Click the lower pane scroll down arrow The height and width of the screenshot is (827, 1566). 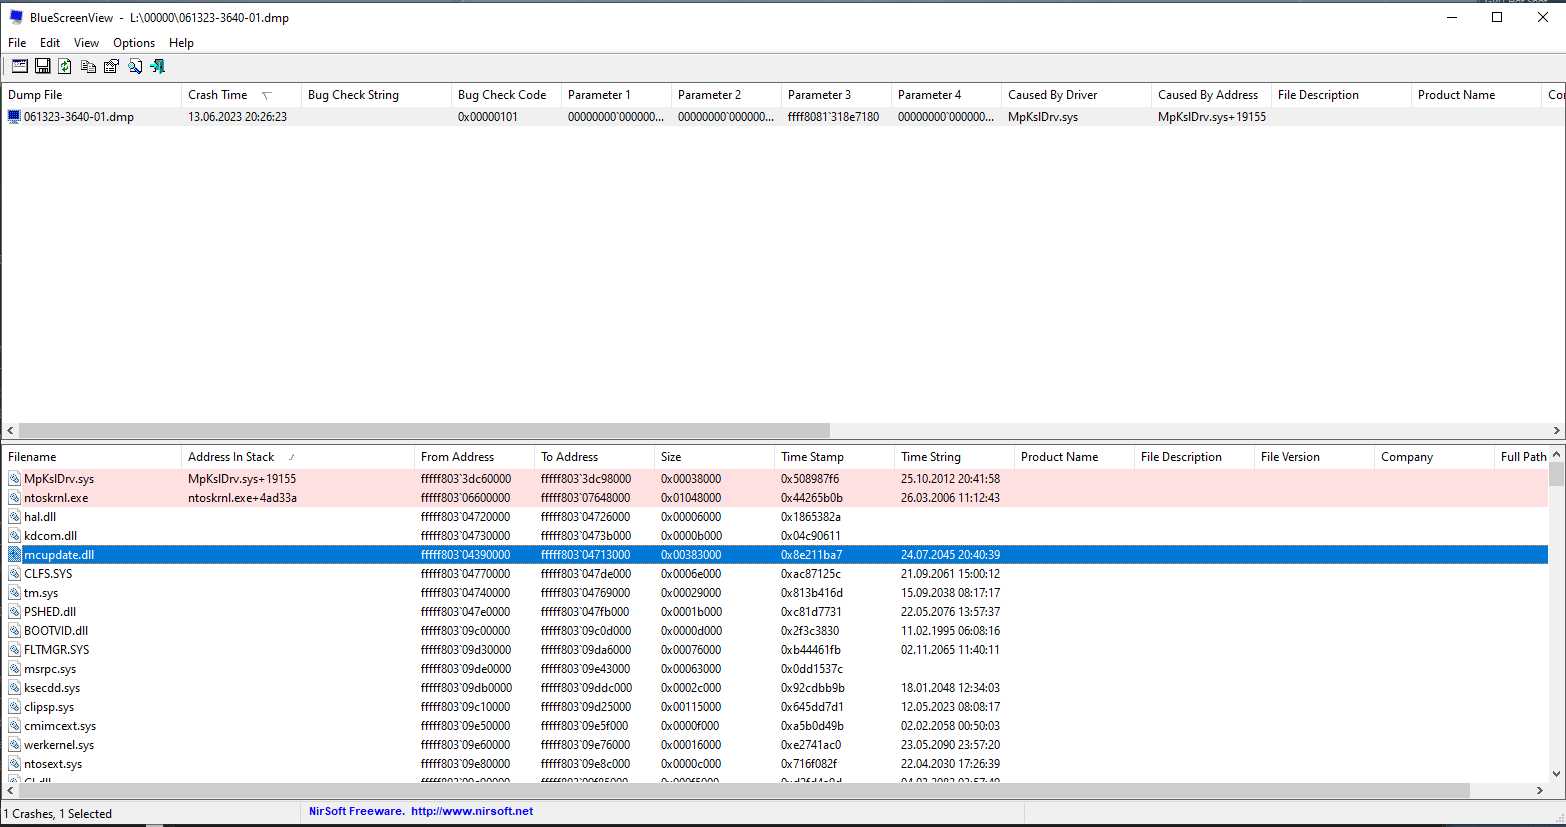[x=1556, y=773]
